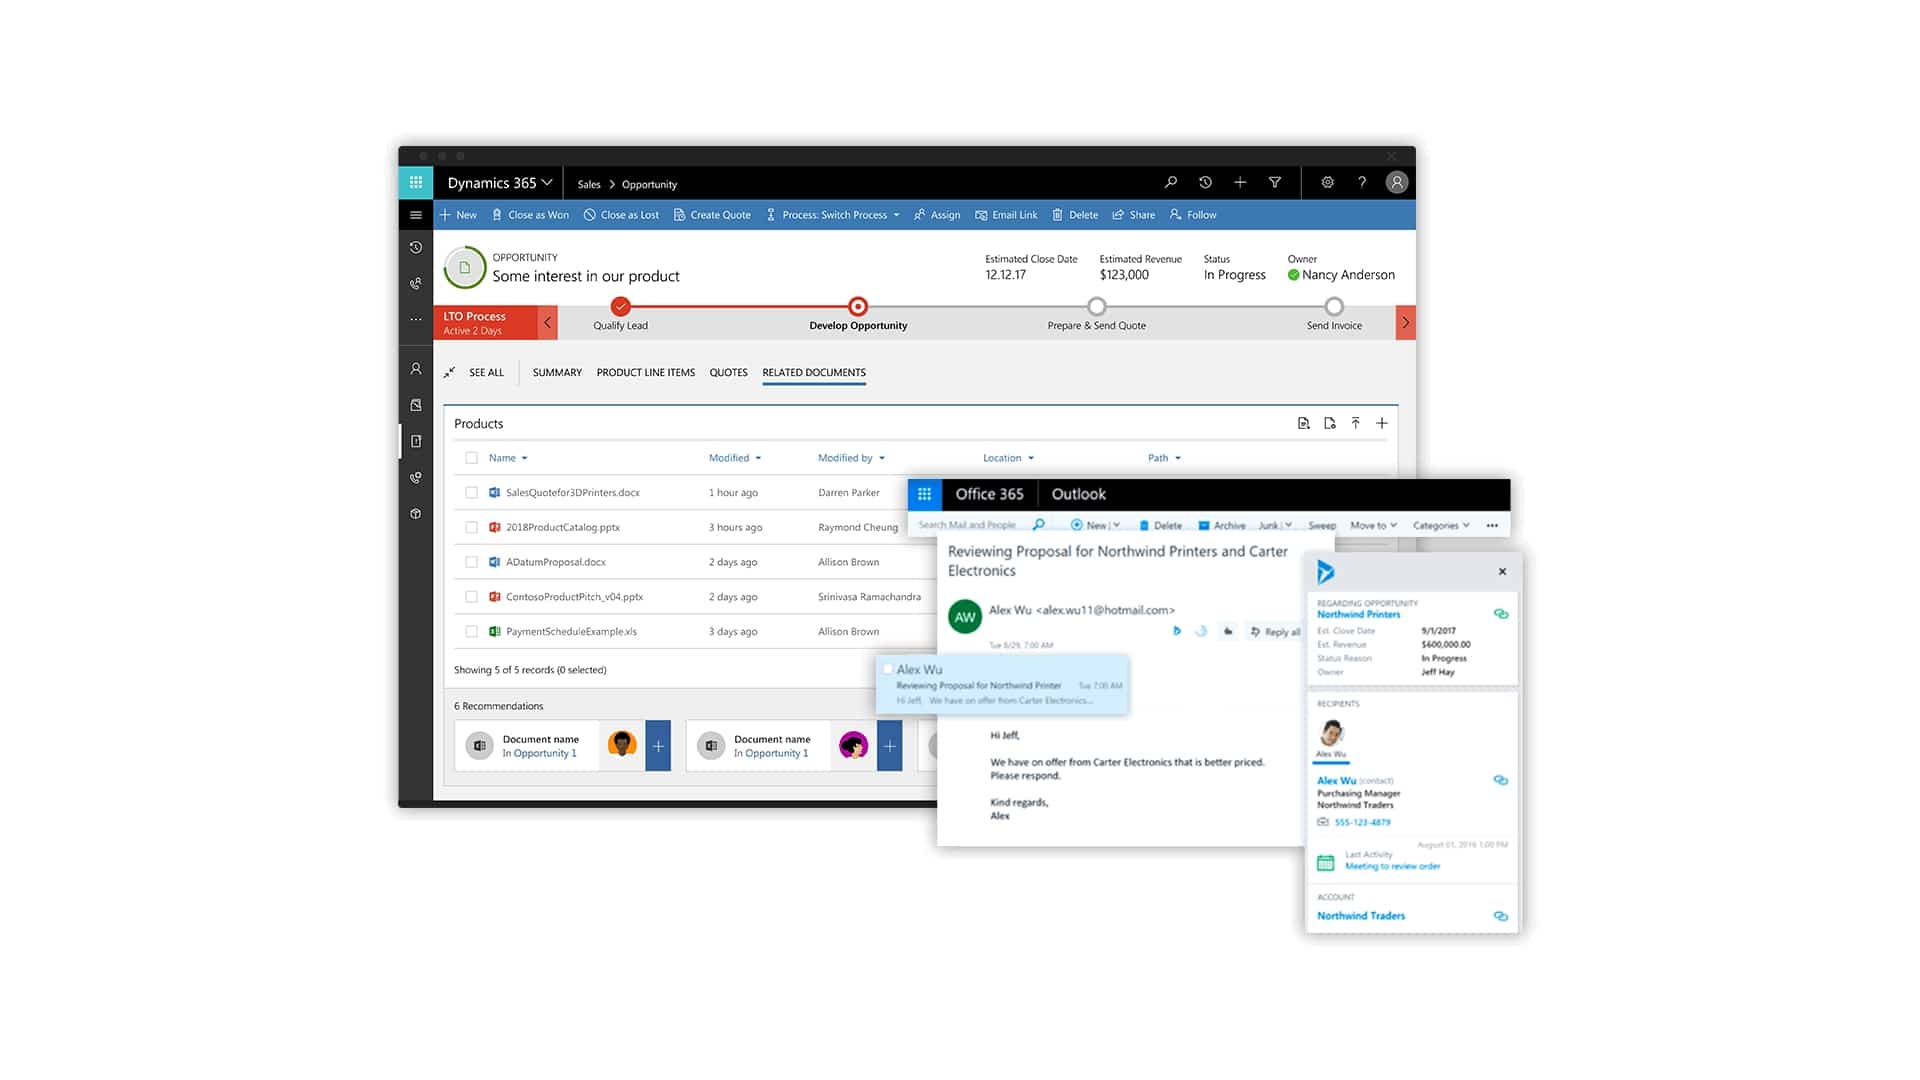
Task: Click the more ellipsis in left sidebar
Action: [x=416, y=320]
